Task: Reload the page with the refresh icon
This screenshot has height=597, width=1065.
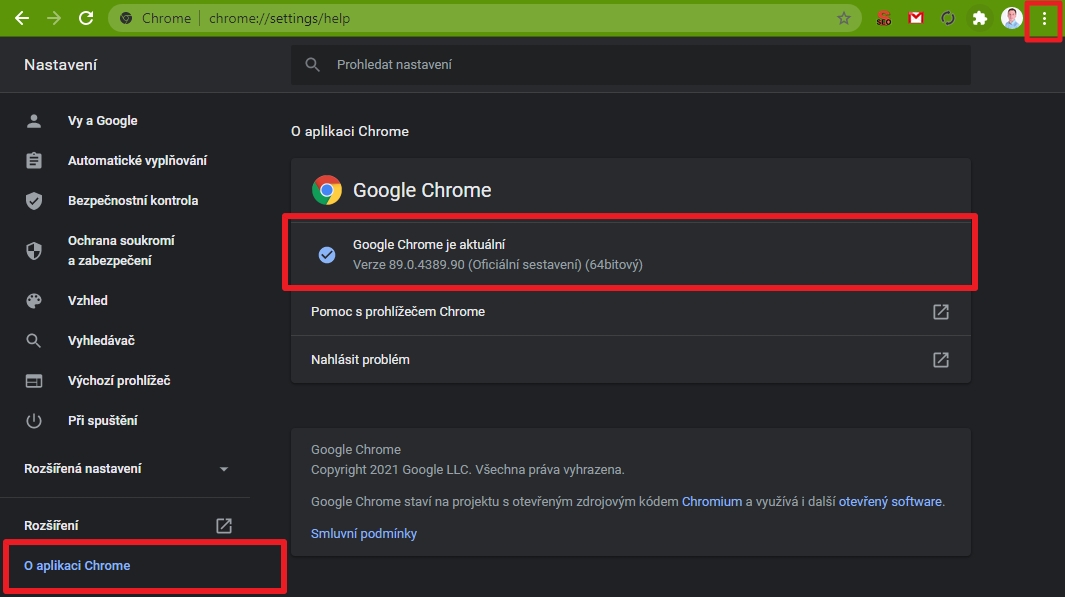Action: [x=86, y=18]
